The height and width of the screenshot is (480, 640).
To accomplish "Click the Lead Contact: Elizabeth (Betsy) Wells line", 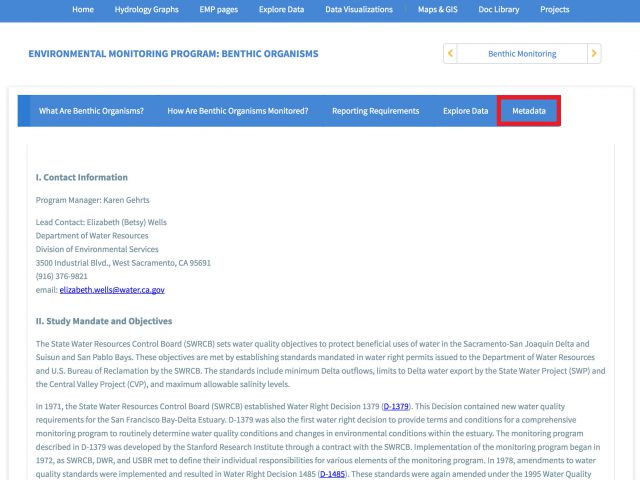I will (x=101, y=222).
